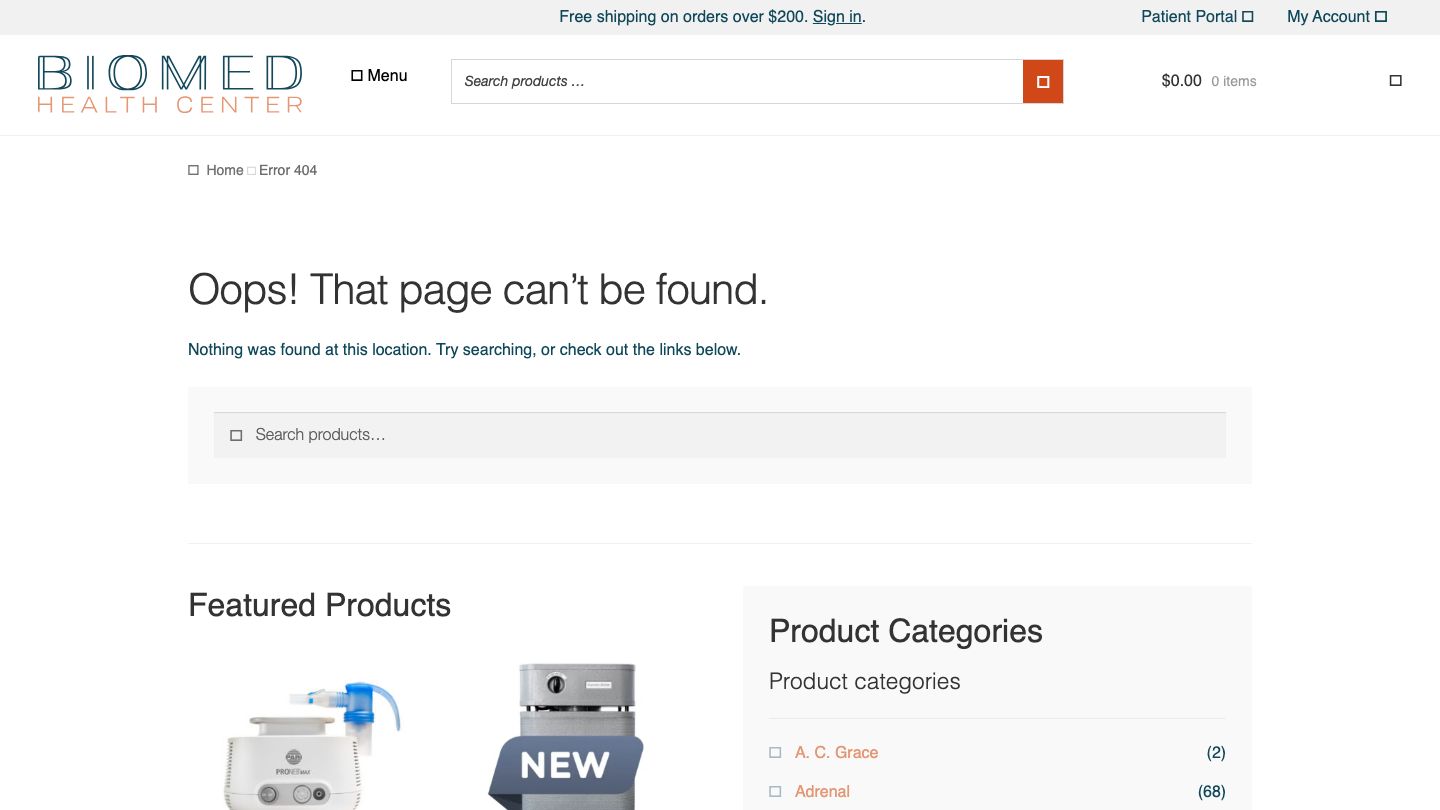Click the home icon in breadcrumb
1440x810 pixels.
(194, 171)
